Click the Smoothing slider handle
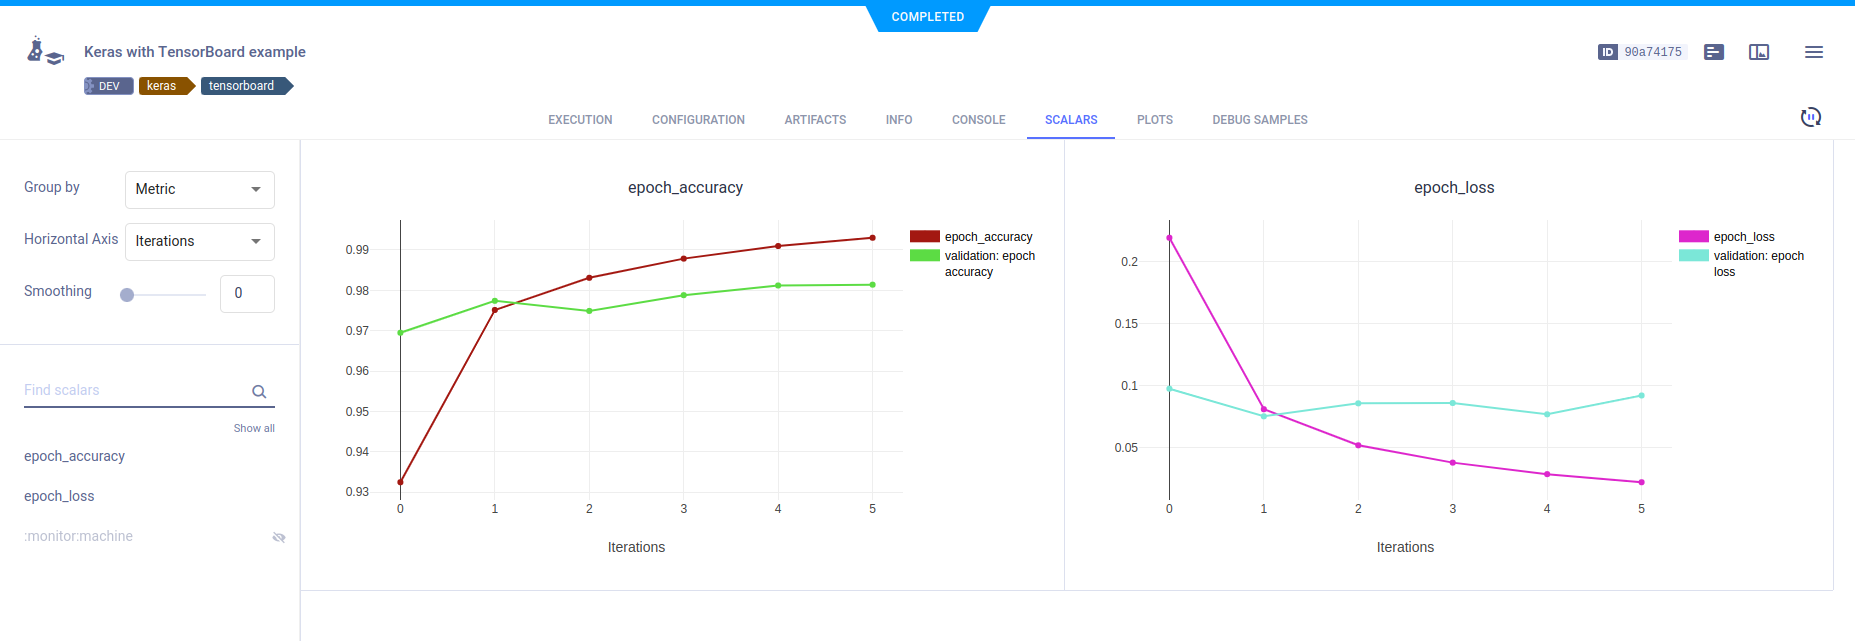 coord(127,295)
